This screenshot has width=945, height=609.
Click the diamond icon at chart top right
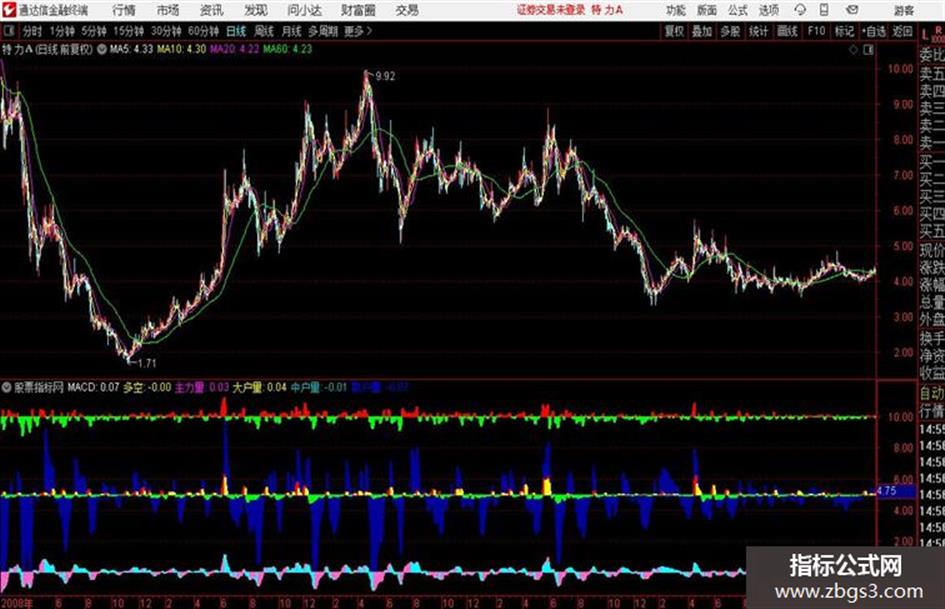point(853,50)
